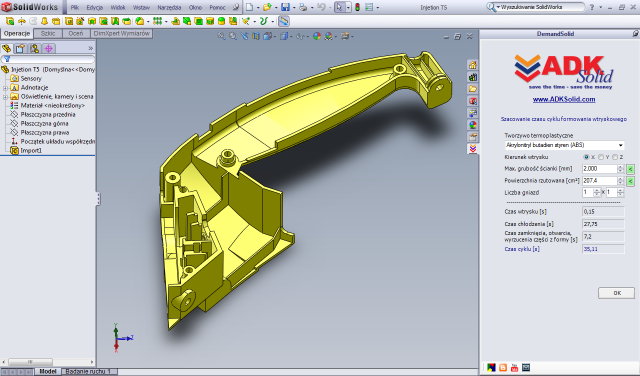
Task: Open SolidWorks Resources home icon in task pane
Action: pos(473,65)
